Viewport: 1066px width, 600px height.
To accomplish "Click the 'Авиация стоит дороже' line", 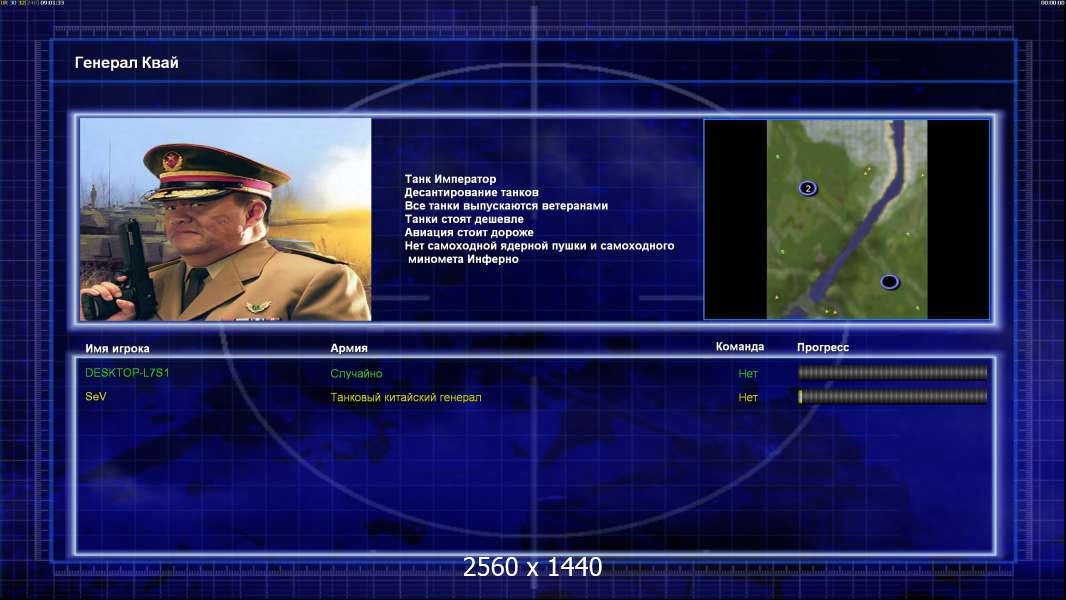I will 469,232.
